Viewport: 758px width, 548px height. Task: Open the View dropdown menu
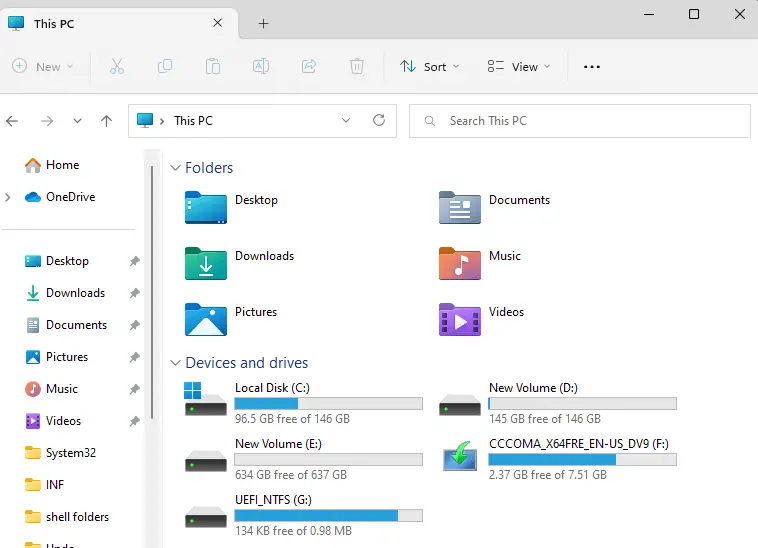pos(519,66)
